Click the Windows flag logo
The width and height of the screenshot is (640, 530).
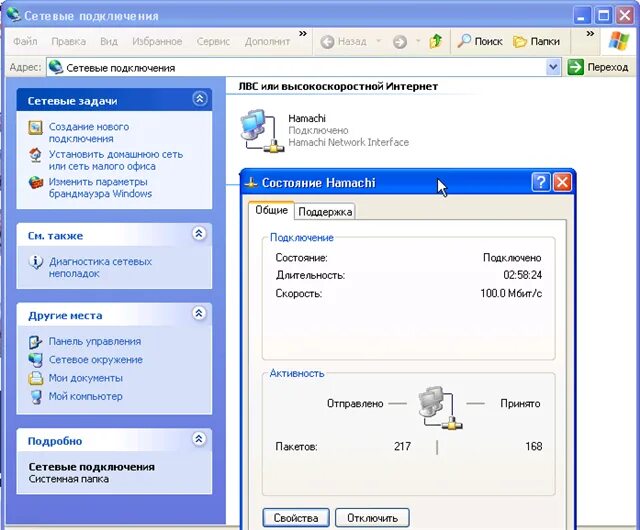(619, 41)
